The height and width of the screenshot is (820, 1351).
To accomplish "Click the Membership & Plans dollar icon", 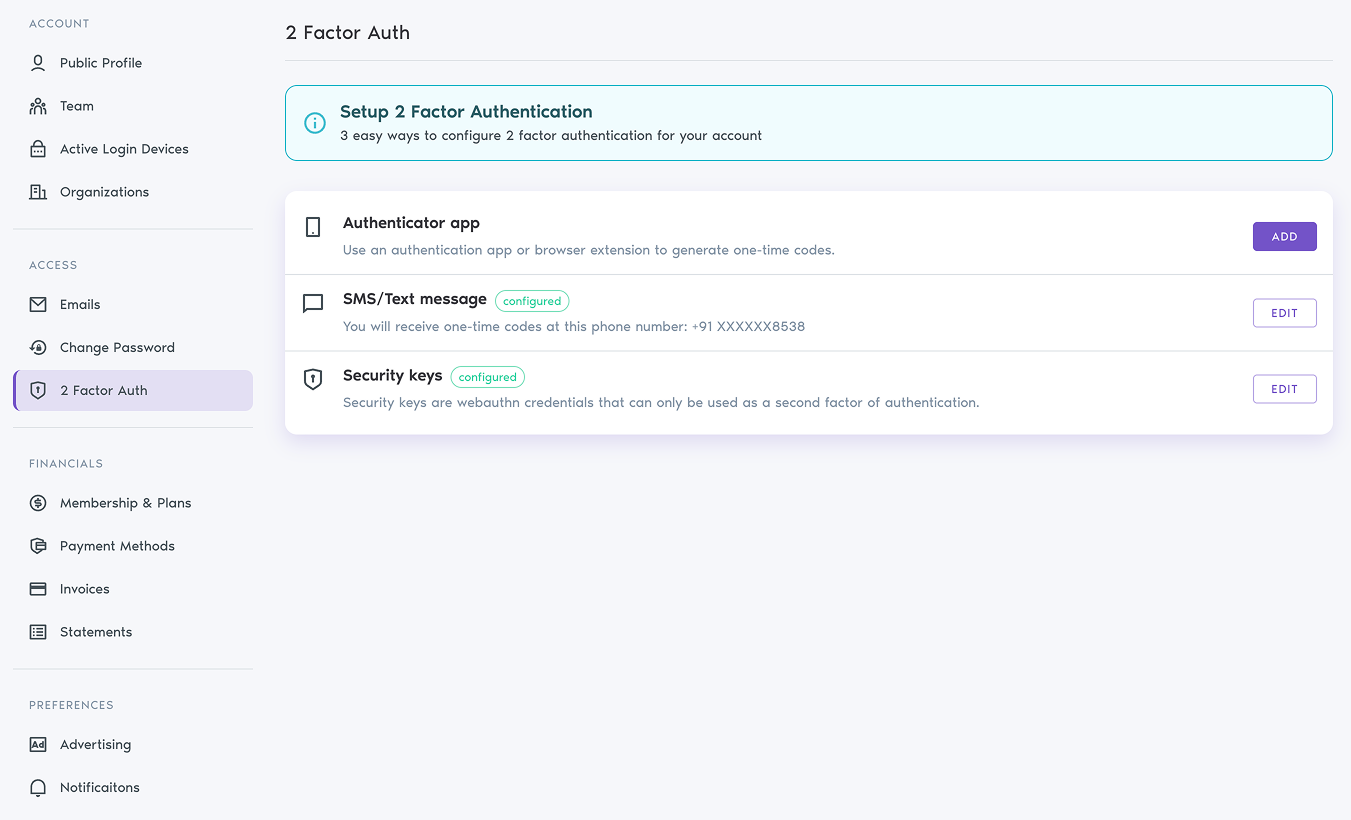I will [x=38, y=502].
